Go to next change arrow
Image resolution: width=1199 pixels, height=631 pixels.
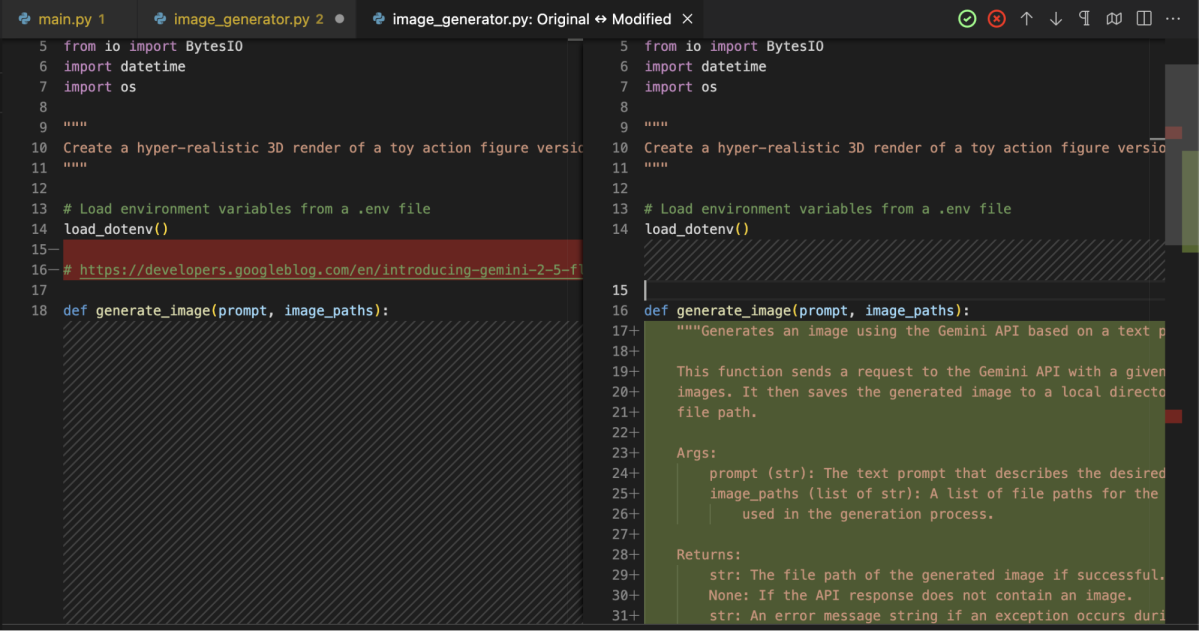point(1055,19)
